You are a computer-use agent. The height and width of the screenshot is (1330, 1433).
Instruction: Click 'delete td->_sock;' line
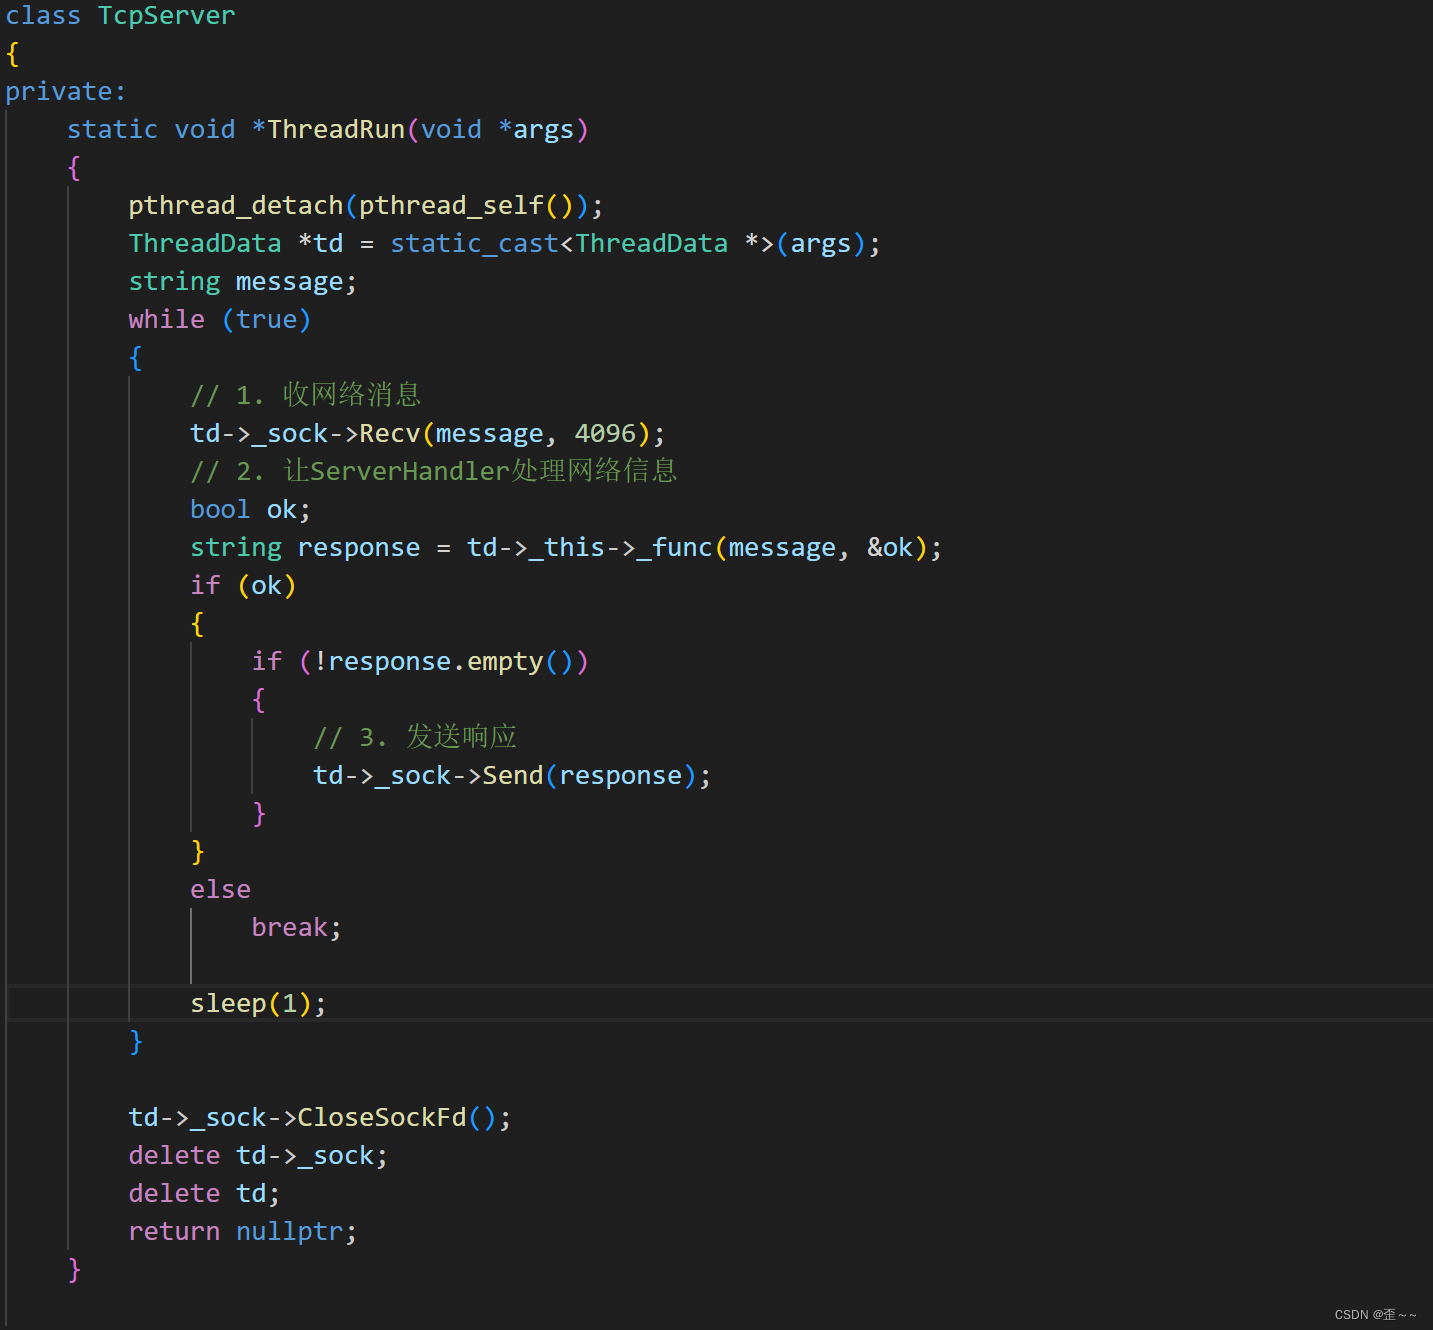pyautogui.click(x=259, y=1156)
